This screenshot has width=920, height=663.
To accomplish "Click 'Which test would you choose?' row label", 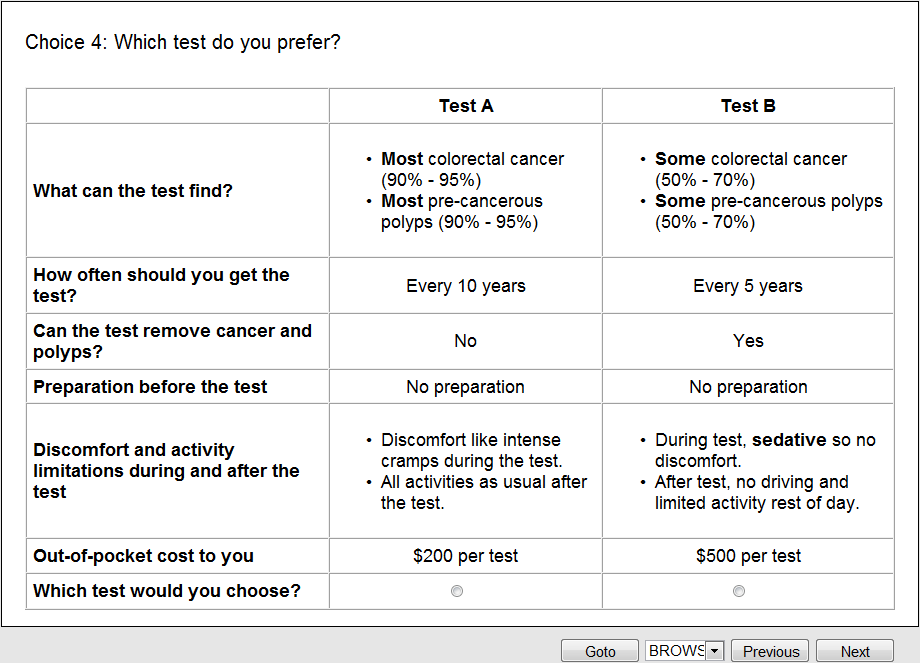I will [x=167, y=591].
